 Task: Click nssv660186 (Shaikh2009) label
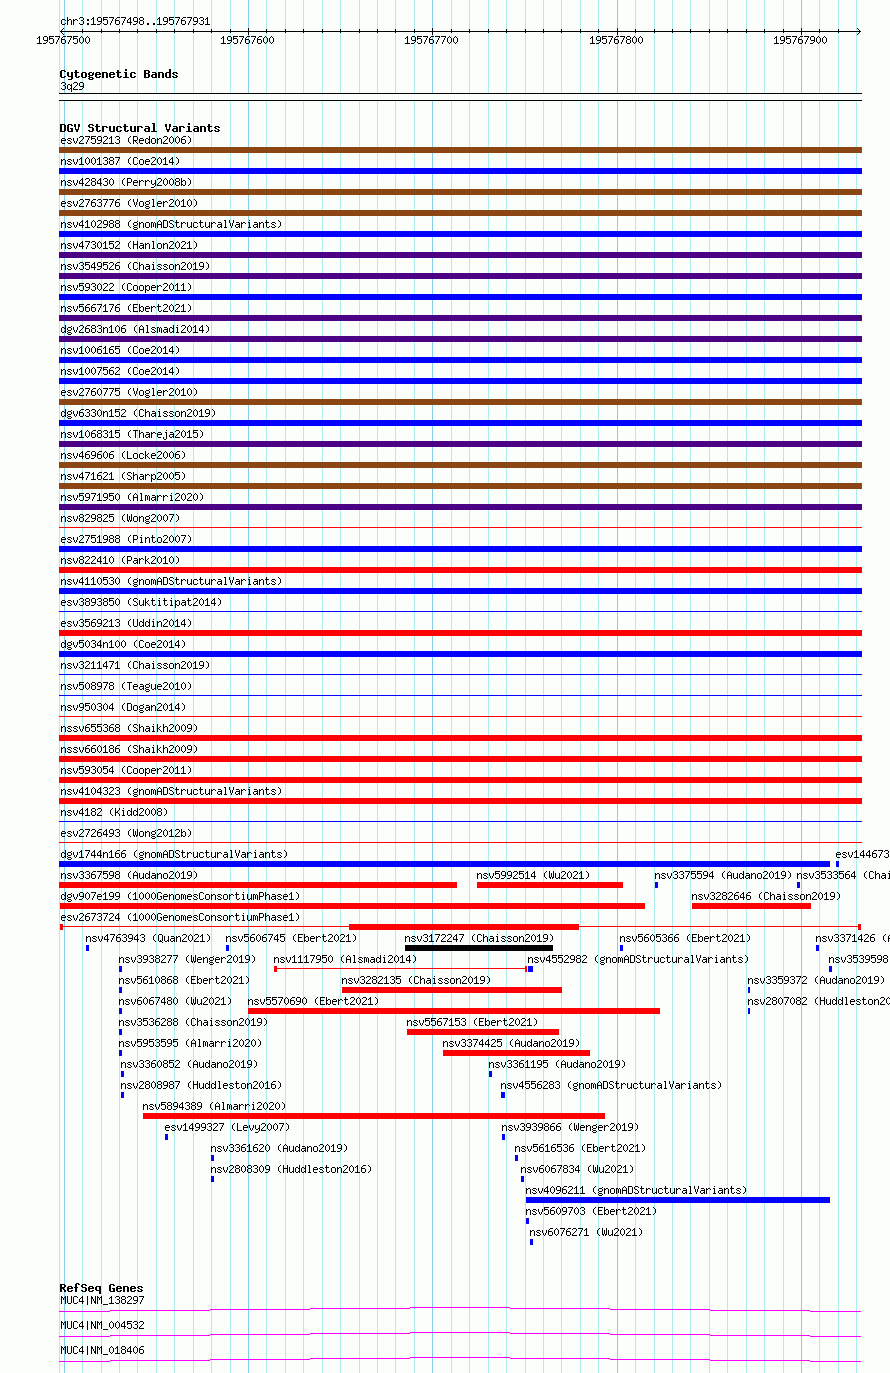(129, 749)
